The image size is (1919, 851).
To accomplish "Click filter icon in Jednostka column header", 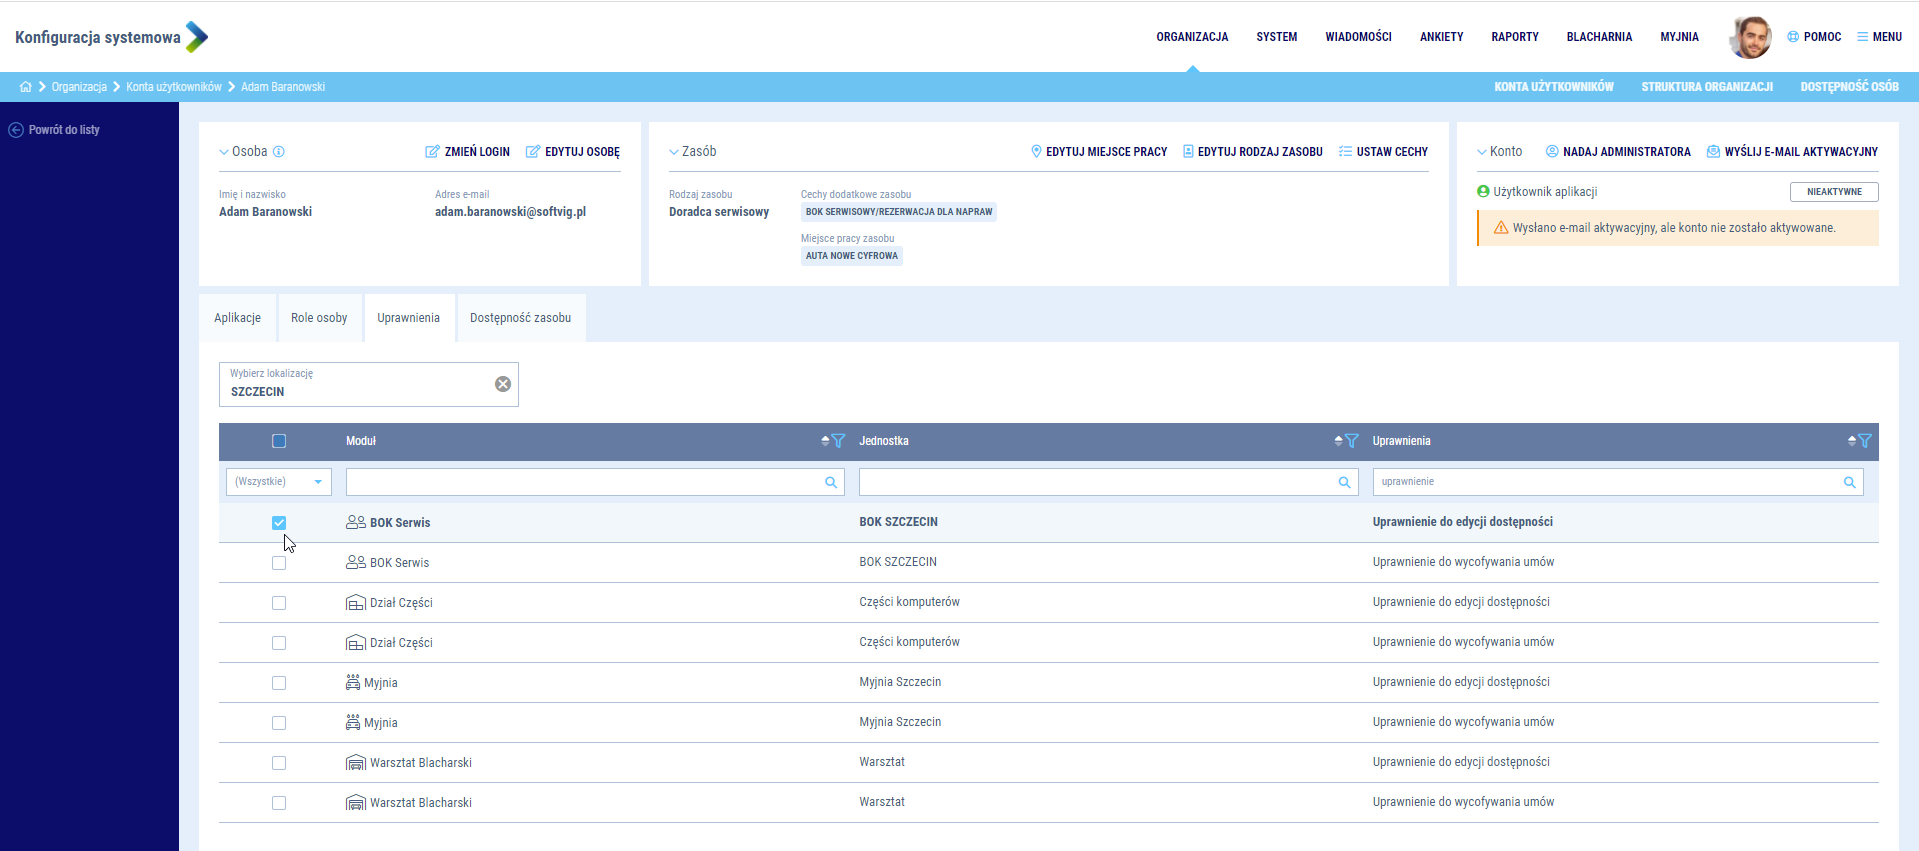I will coord(1352,441).
